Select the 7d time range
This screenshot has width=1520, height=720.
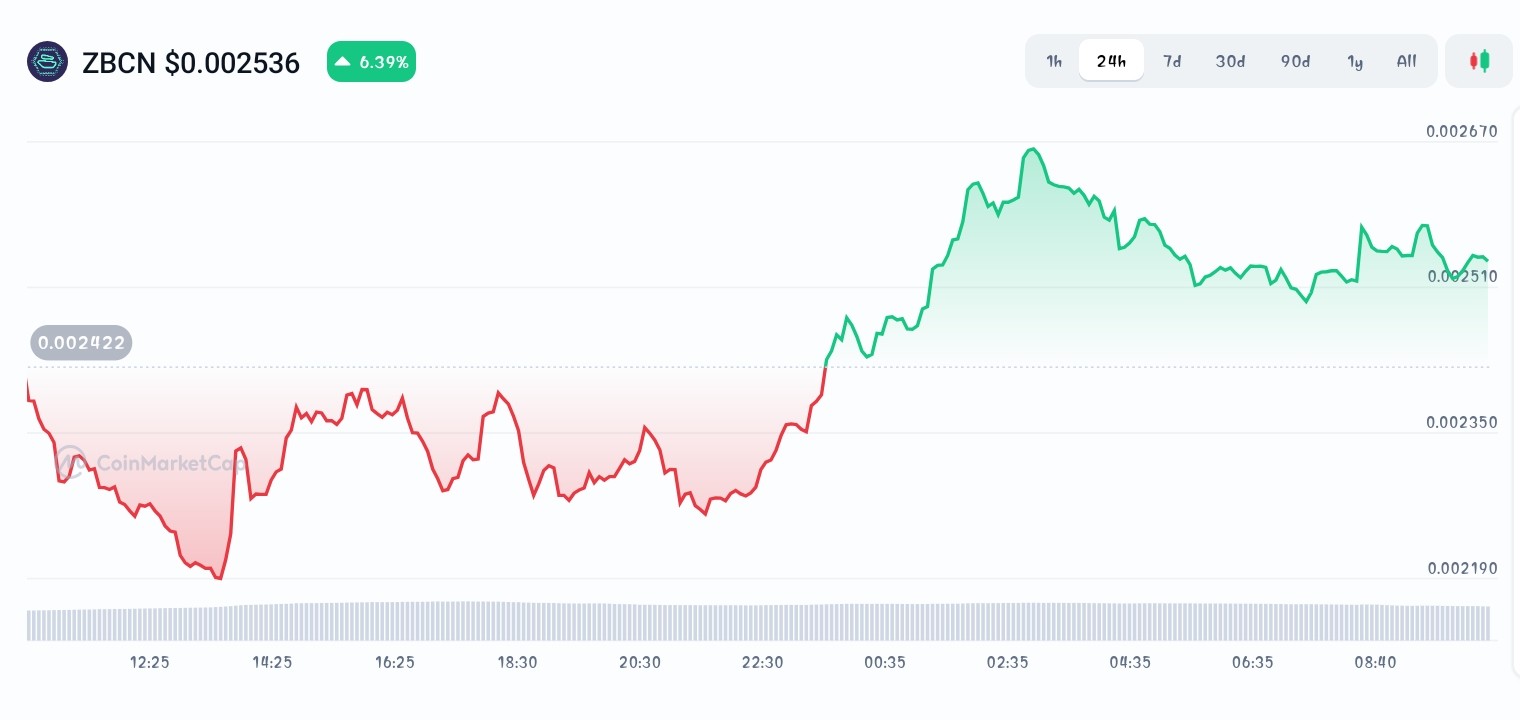pyautogui.click(x=1172, y=61)
